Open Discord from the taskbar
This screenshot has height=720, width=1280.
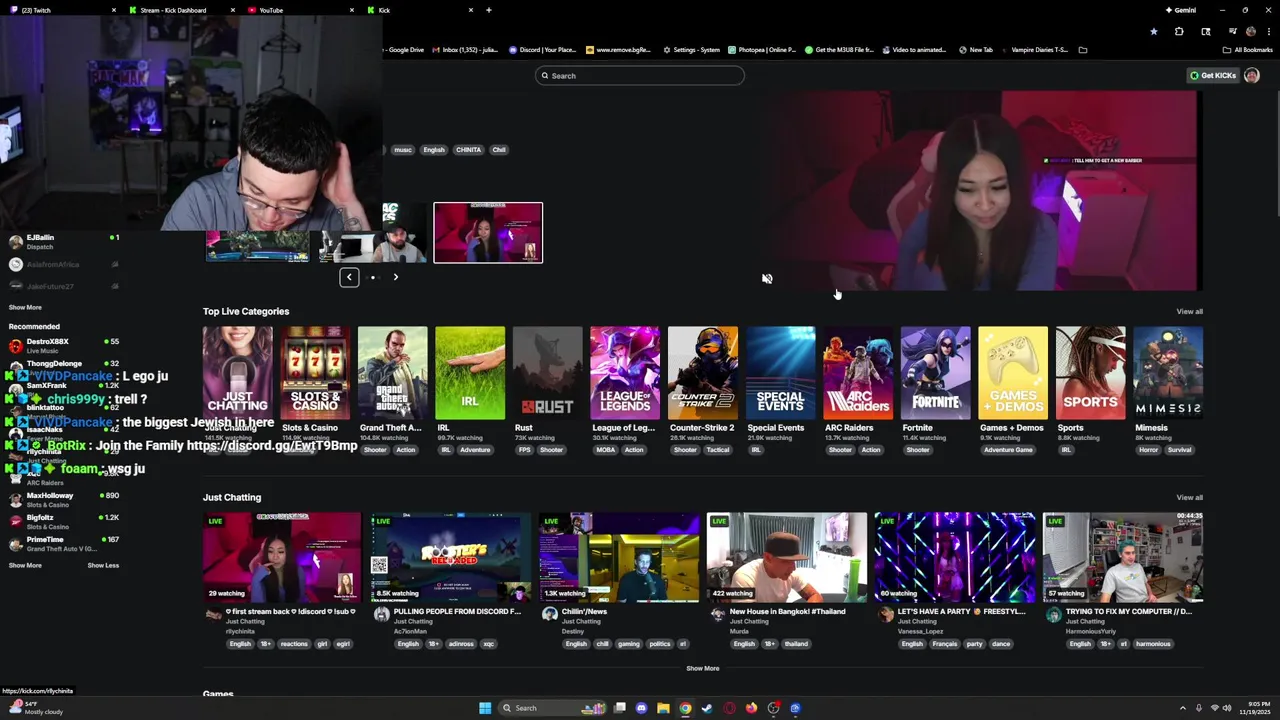(x=641, y=708)
